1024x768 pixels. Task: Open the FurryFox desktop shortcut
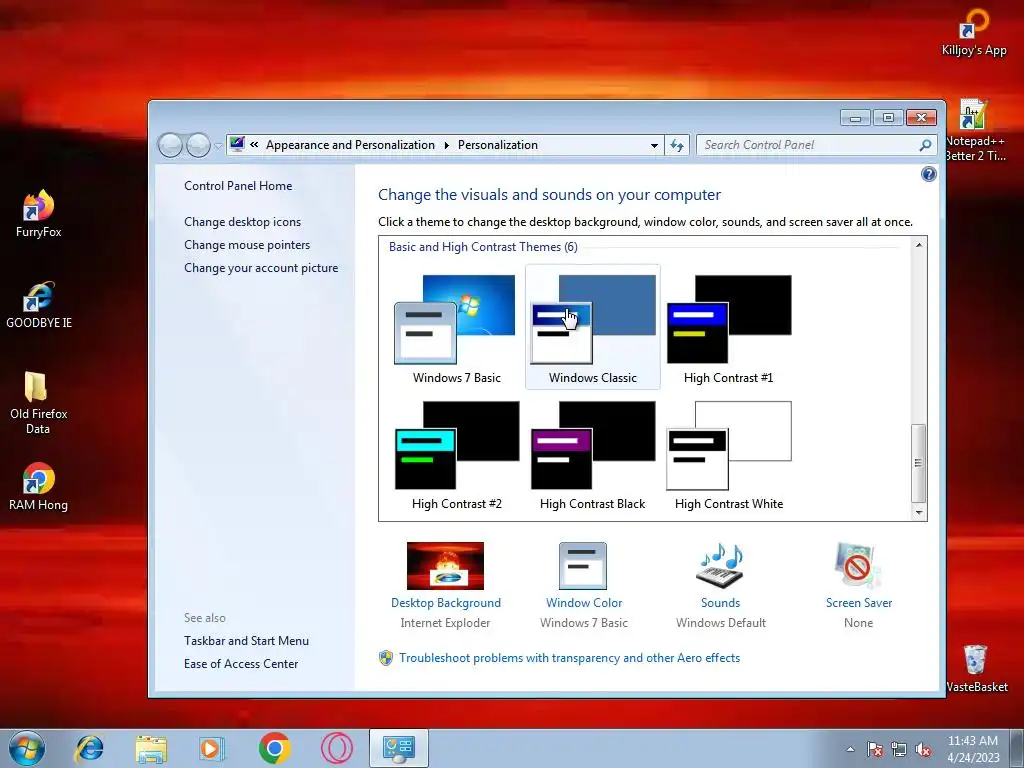point(39,214)
